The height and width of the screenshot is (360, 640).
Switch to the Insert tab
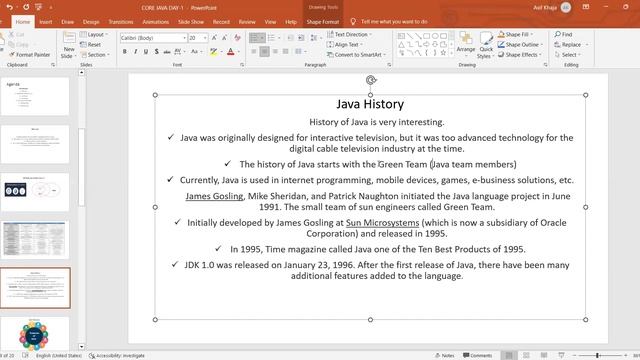(x=46, y=22)
